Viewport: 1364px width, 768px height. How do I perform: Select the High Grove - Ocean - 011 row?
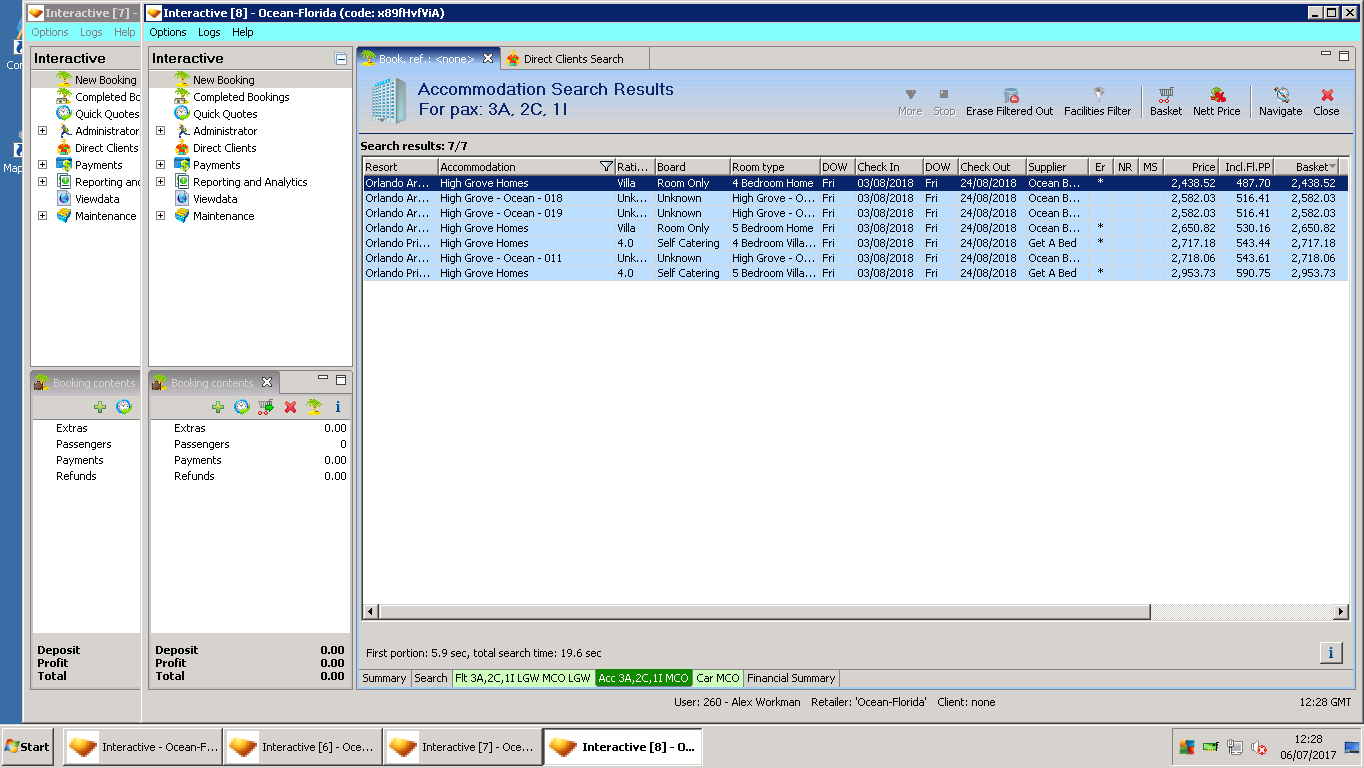[x=855, y=258]
